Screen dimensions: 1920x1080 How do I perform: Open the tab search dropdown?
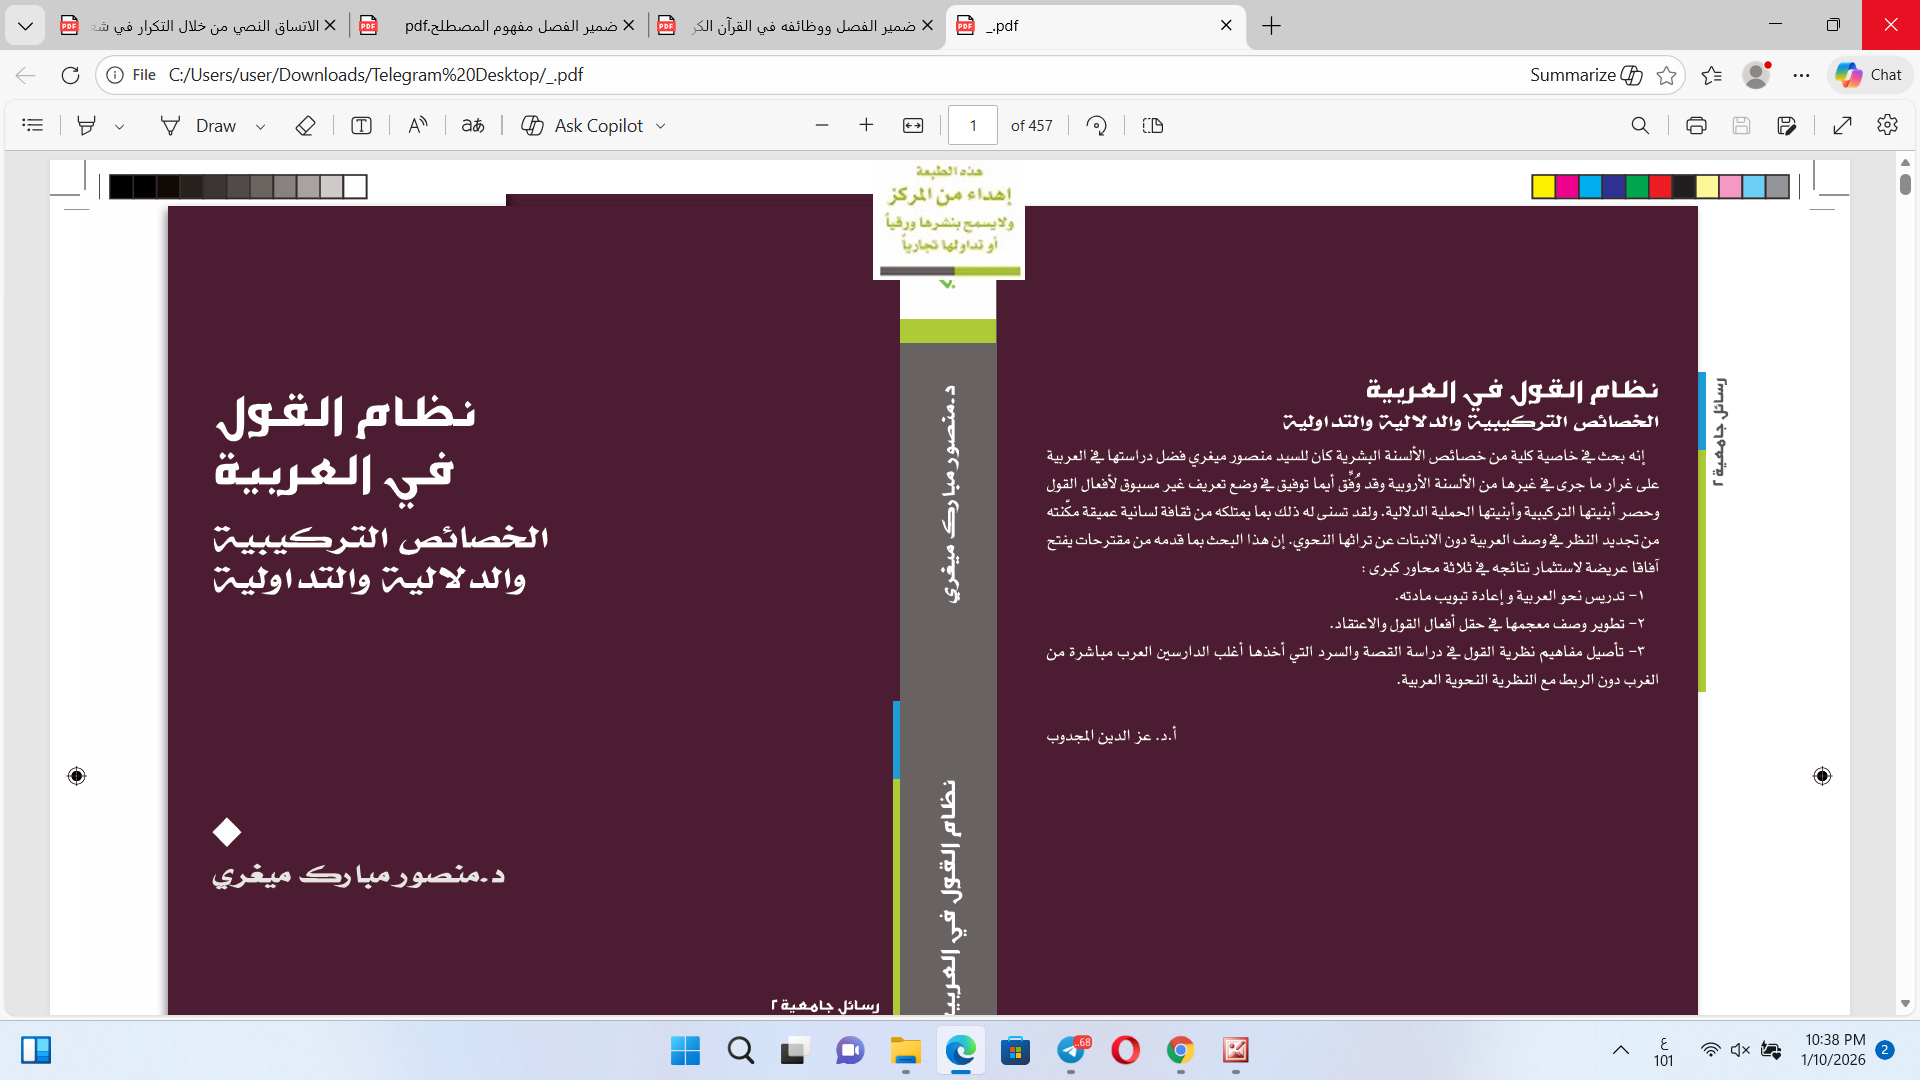click(x=25, y=26)
